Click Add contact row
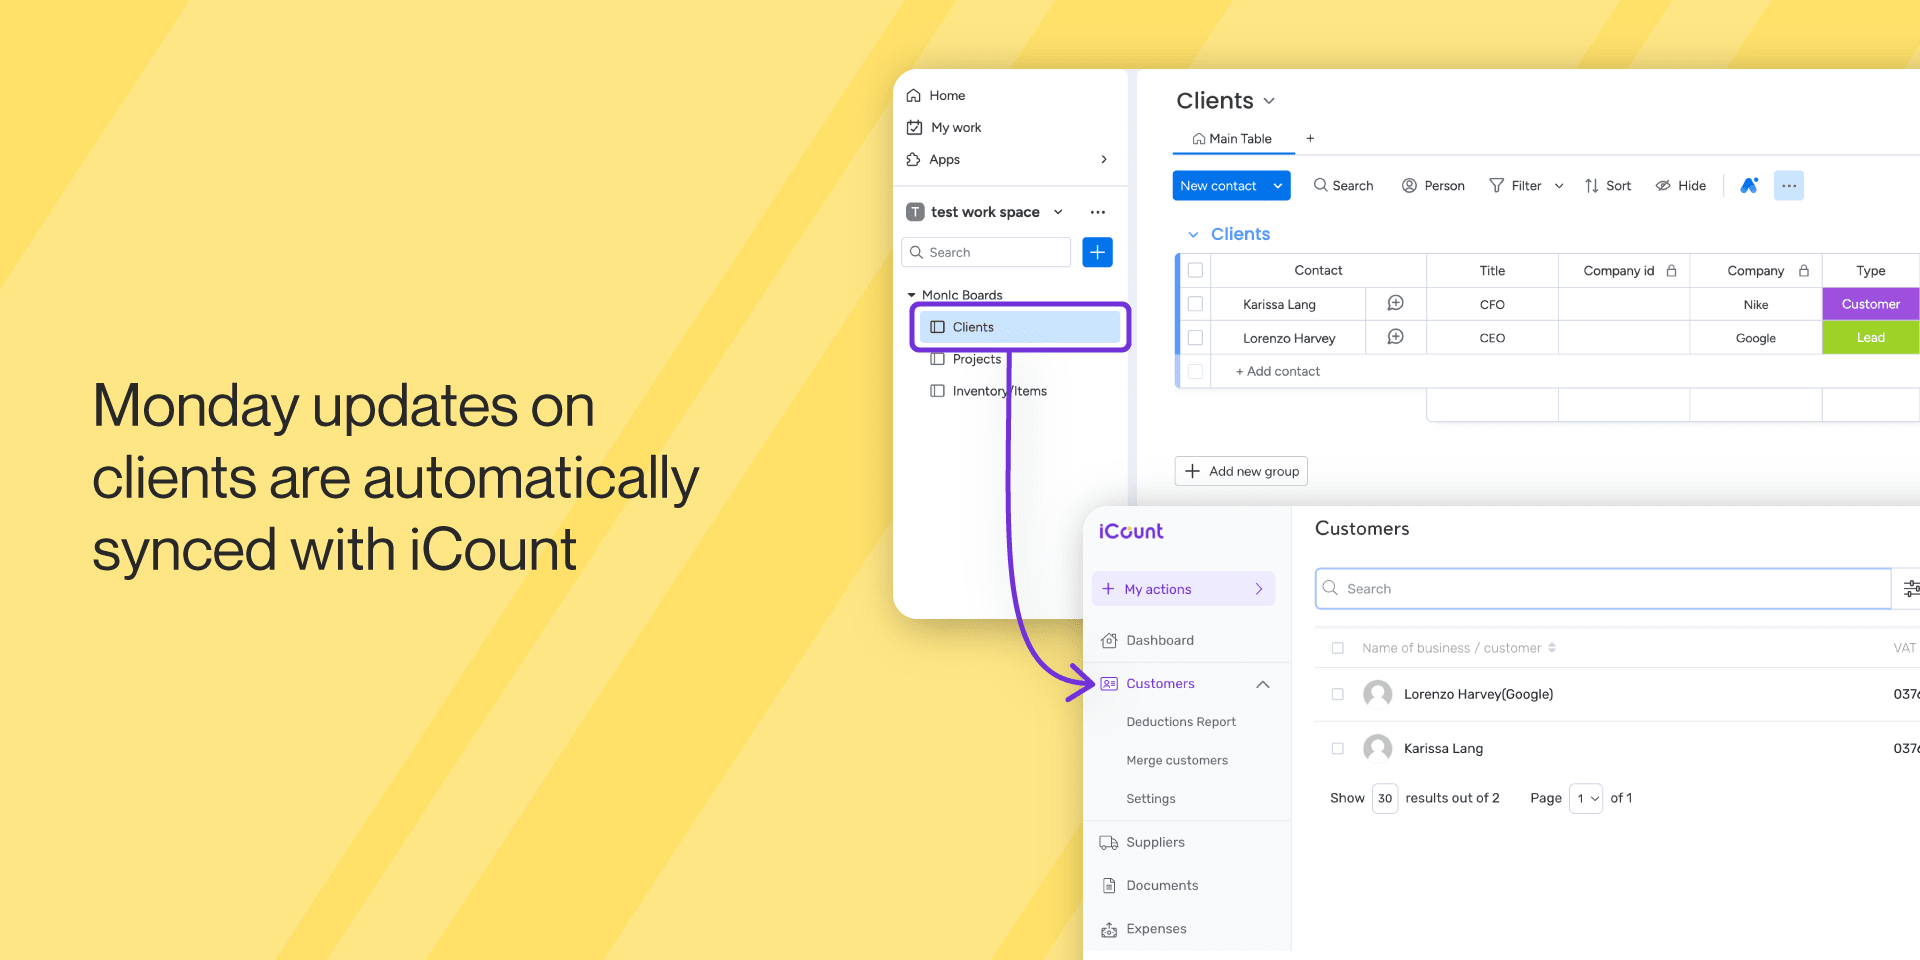The height and width of the screenshot is (960, 1920). (1278, 371)
